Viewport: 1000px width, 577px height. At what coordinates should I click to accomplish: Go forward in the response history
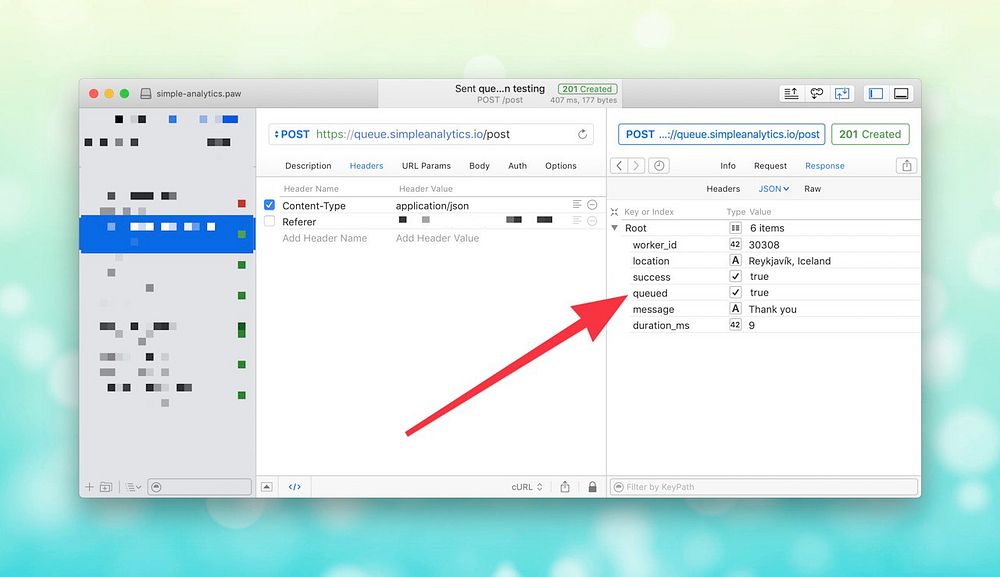[635, 166]
